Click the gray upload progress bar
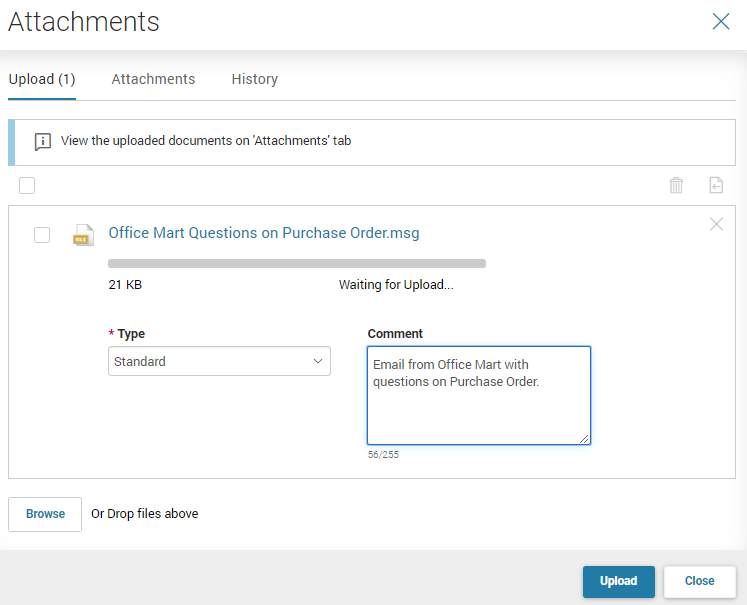The image size is (747, 605). tap(297, 263)
